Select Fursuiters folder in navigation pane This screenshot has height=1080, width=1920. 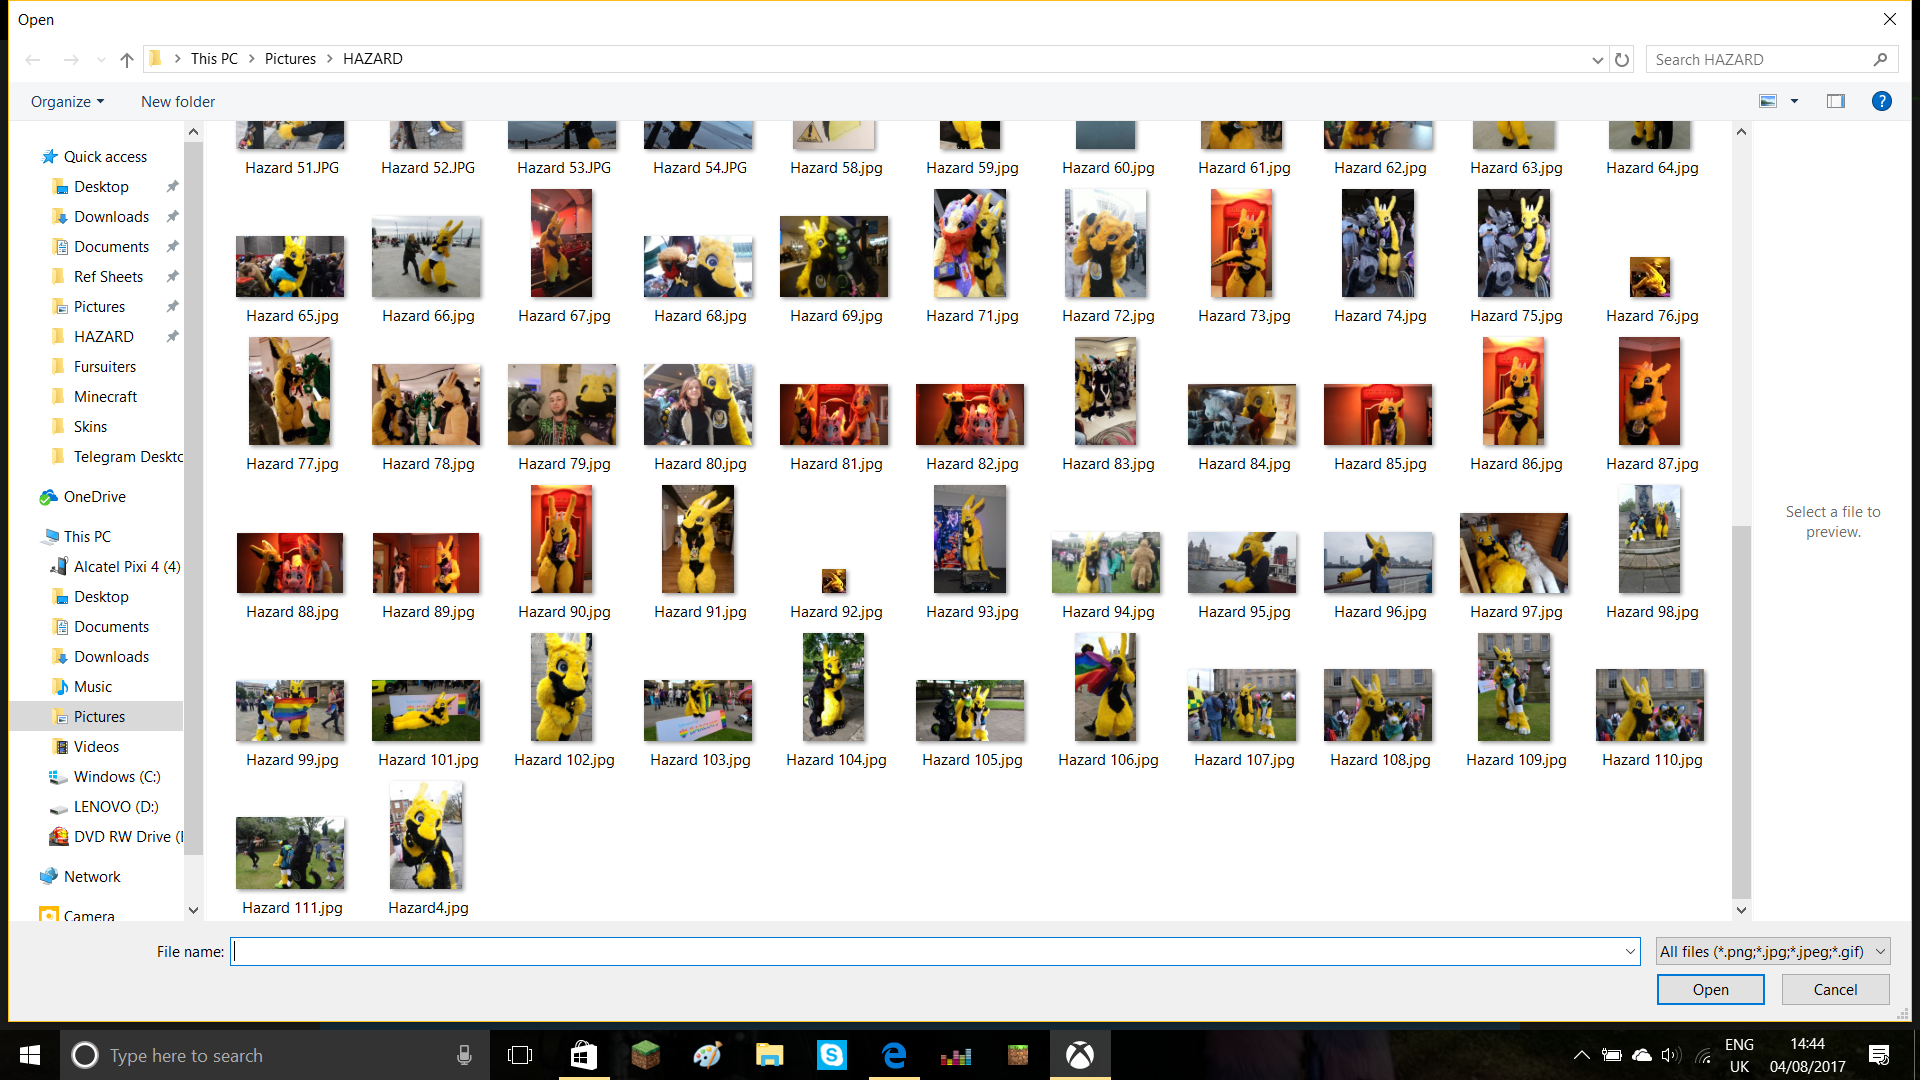104,366
